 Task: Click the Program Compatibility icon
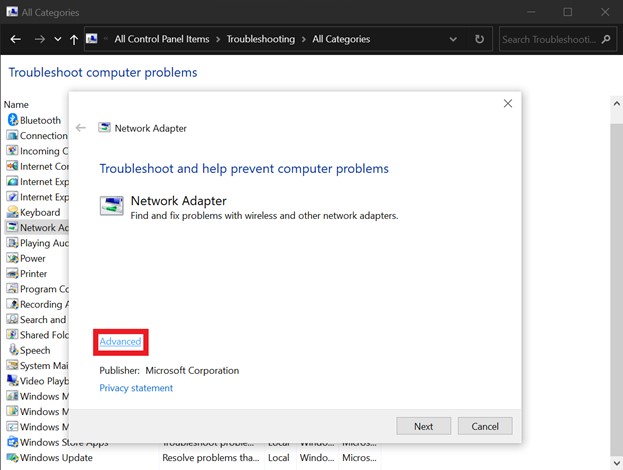pyautogui.click(x=13, y=288)
